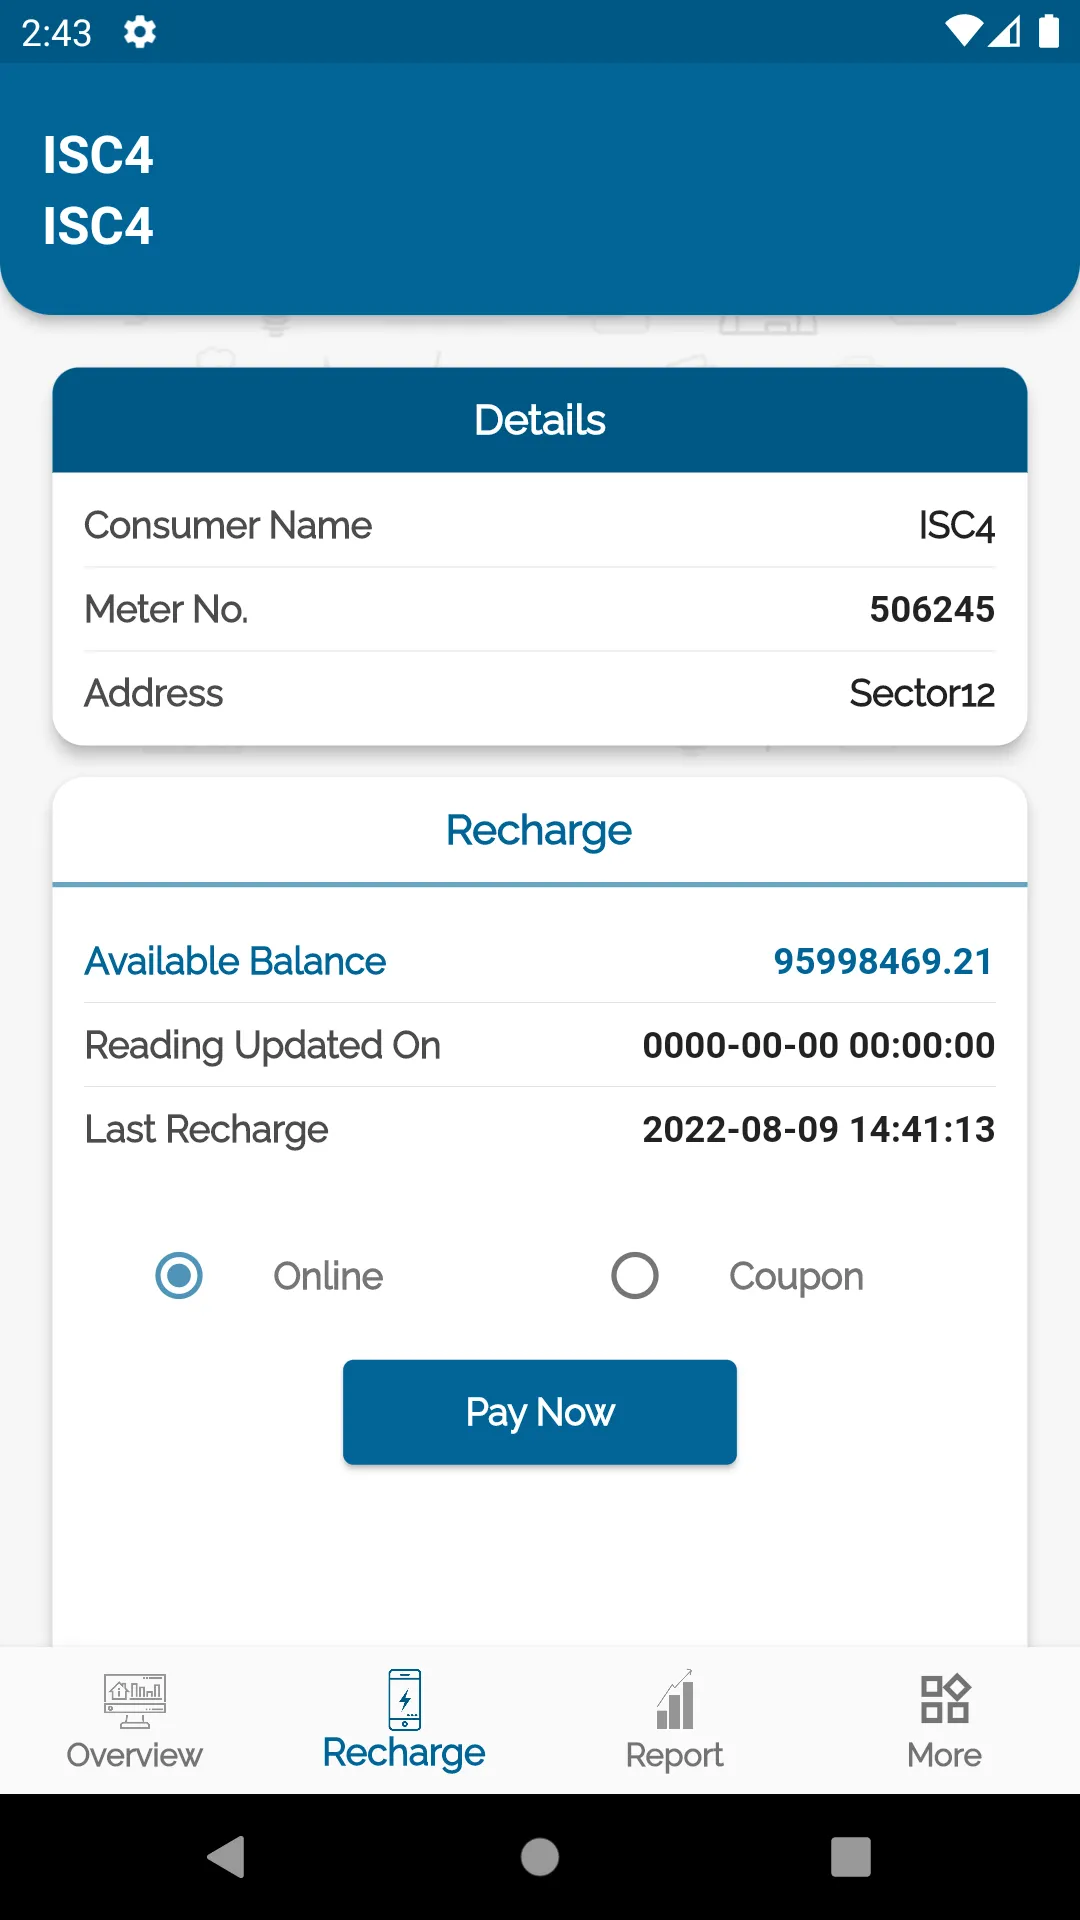Tap the Details card header
Viewport: 1080px width, 1920px height.
pos(540,420)
